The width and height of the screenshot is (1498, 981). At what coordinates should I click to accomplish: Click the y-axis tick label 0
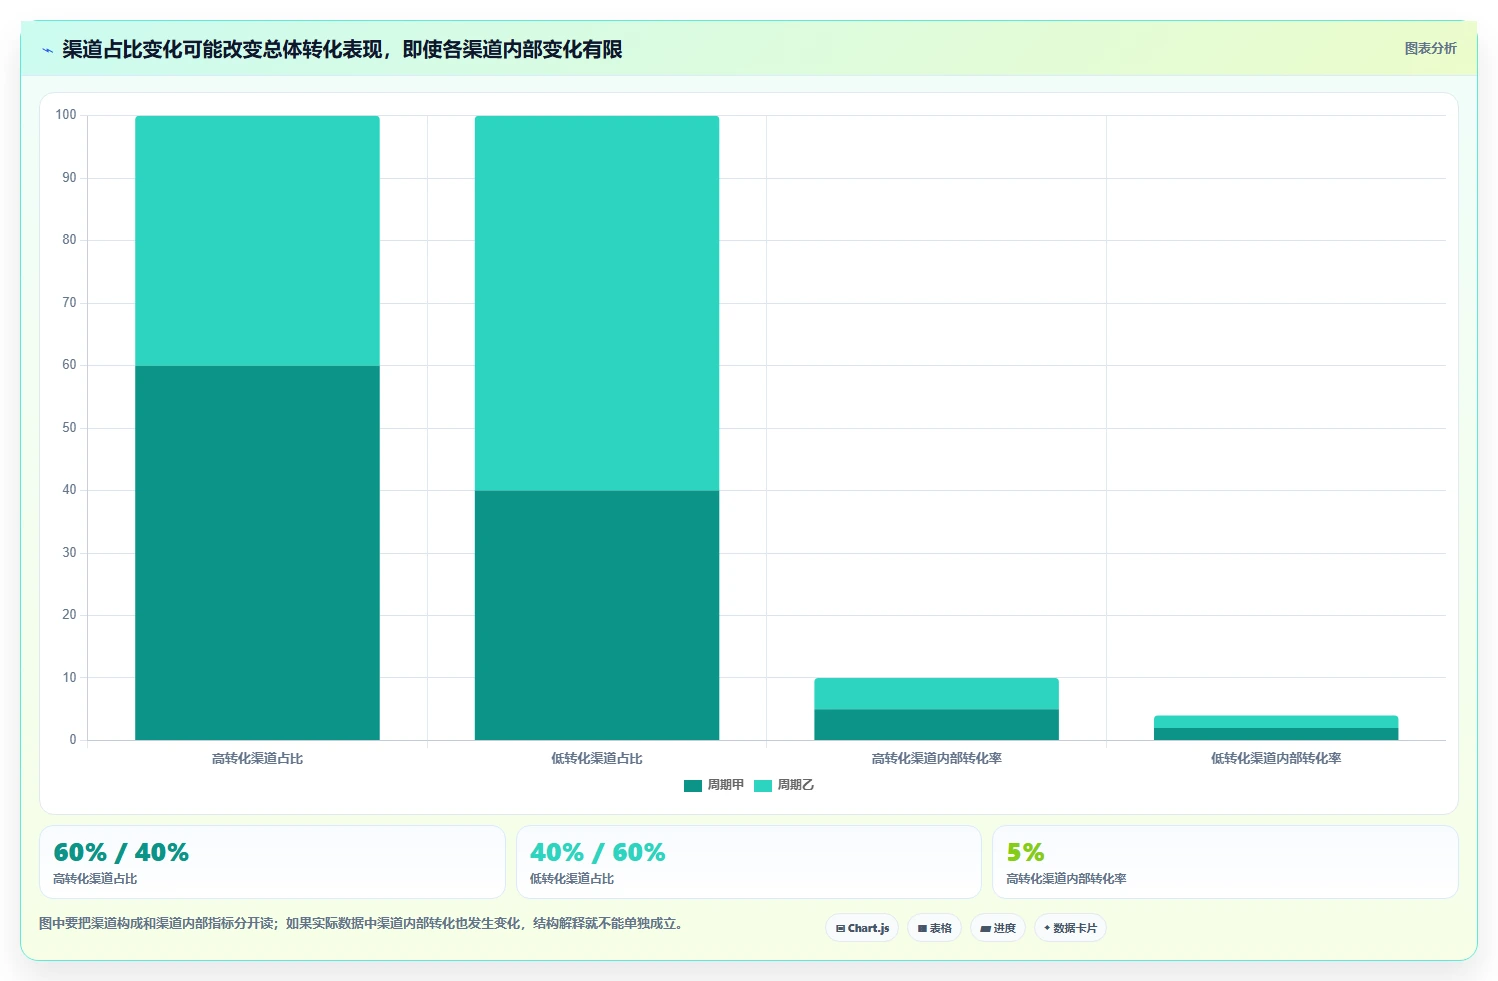click(x=72, y=740)
